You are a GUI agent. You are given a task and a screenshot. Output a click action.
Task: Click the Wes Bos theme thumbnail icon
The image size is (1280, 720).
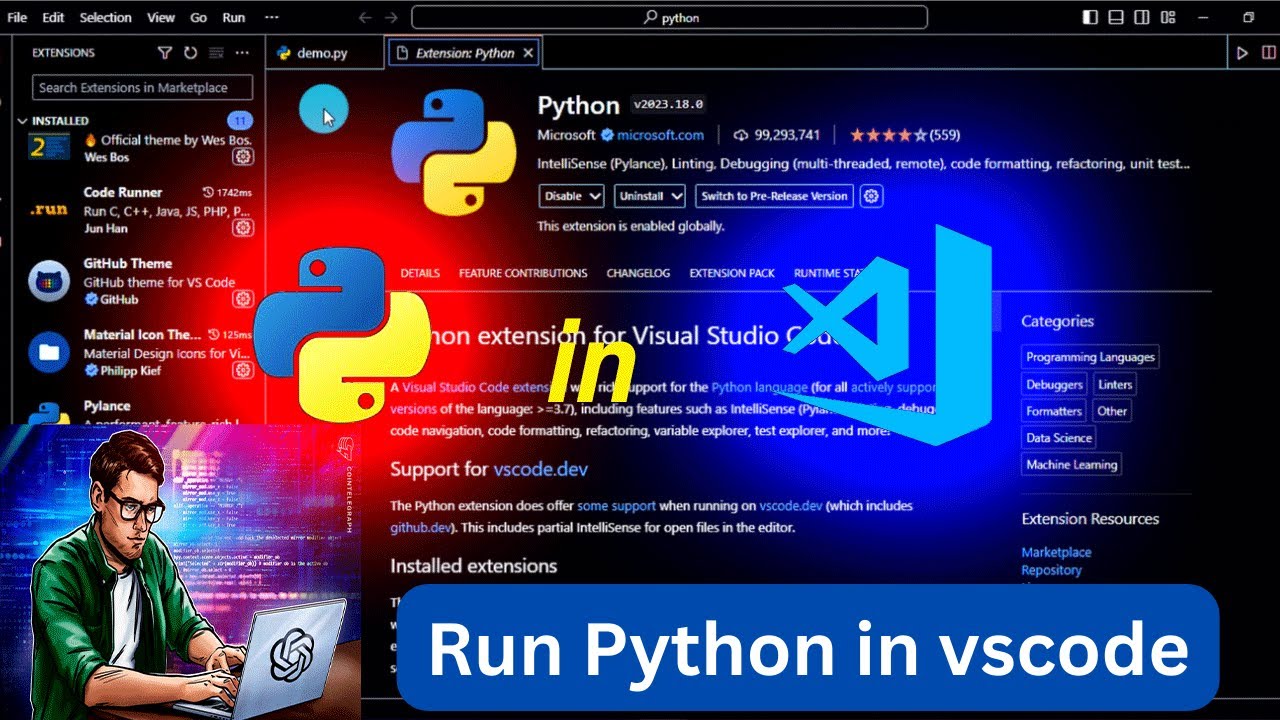pos(49,146)
